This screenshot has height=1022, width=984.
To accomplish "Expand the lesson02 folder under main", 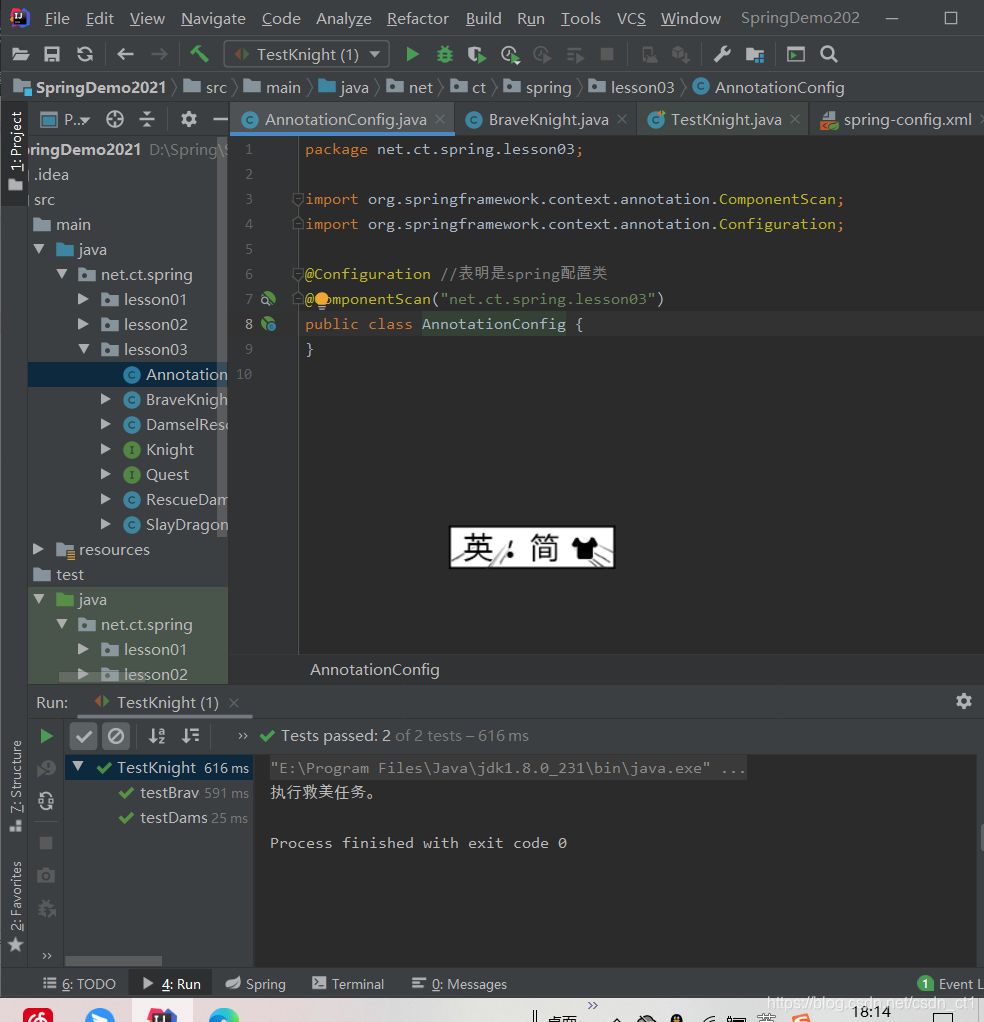I will pyautogui.click(x=83, y=324).
